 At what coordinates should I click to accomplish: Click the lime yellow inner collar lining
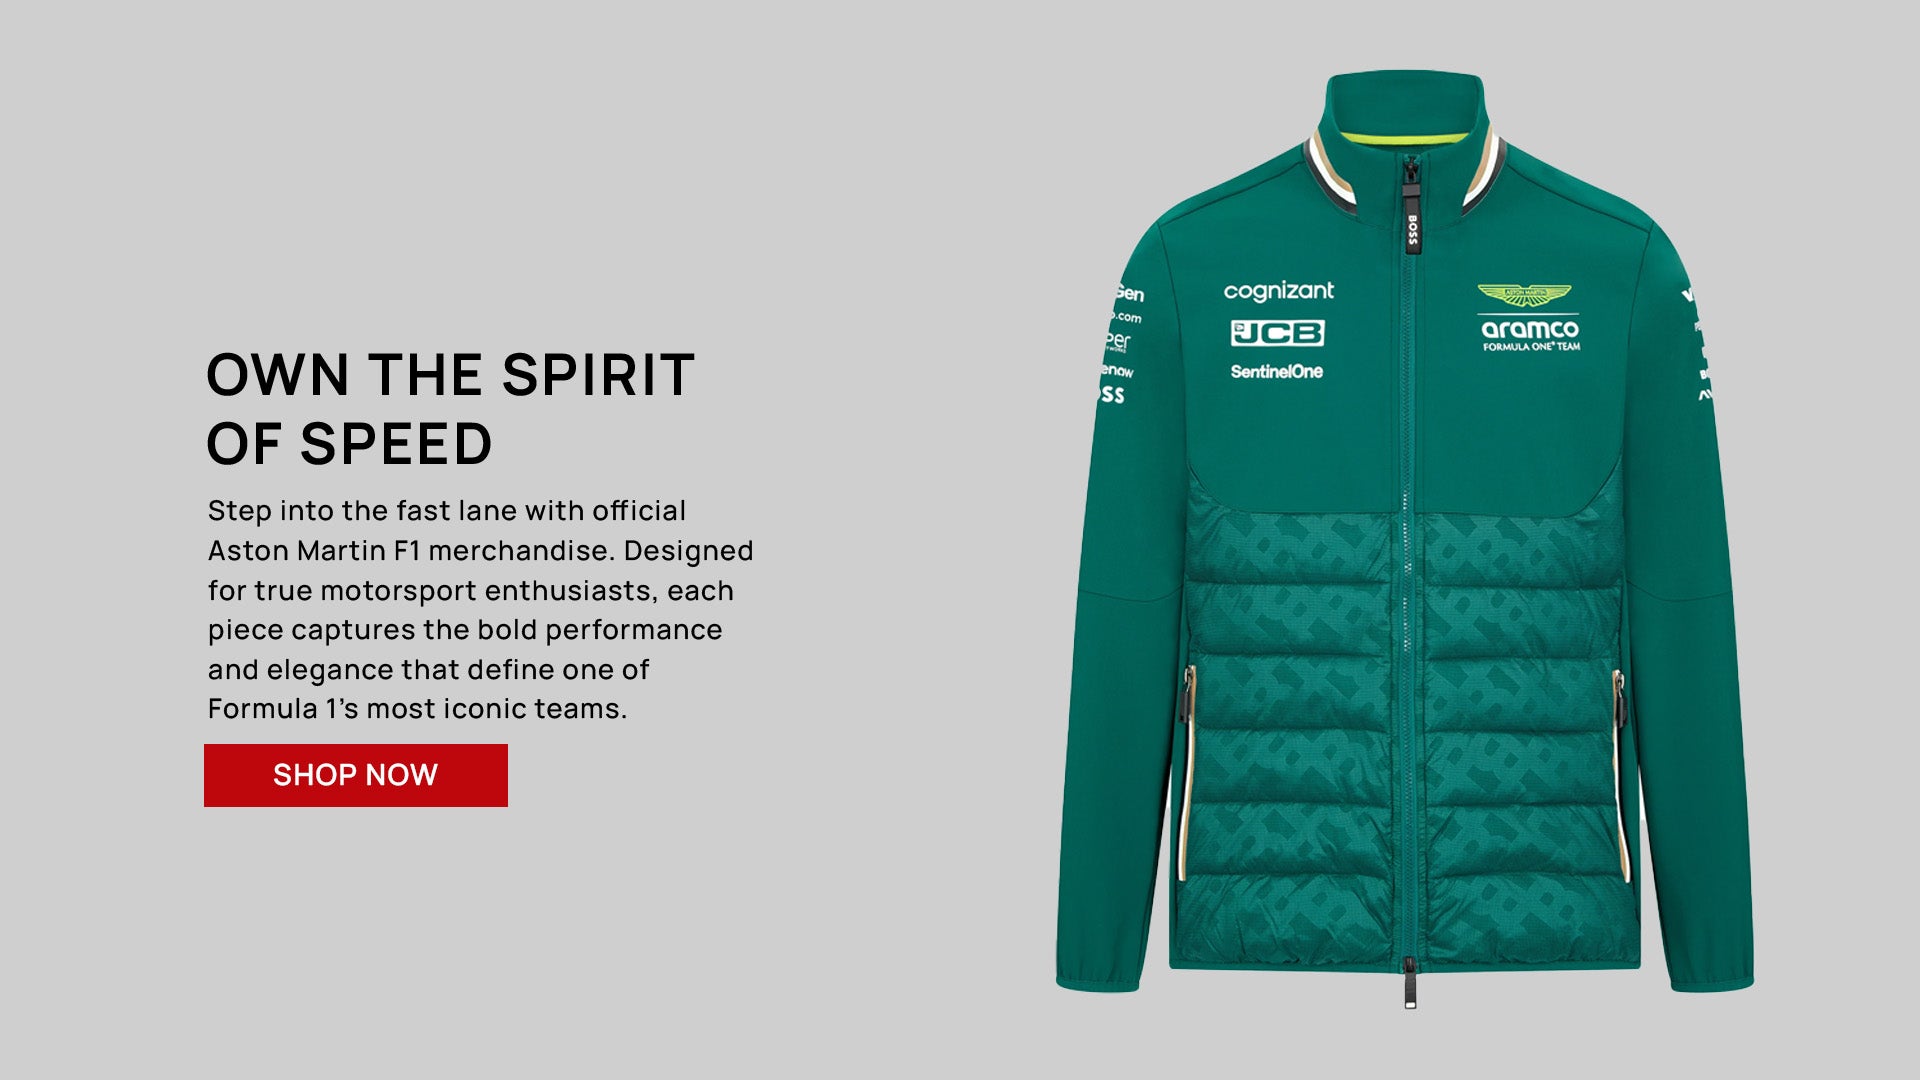click(1404, 138)
